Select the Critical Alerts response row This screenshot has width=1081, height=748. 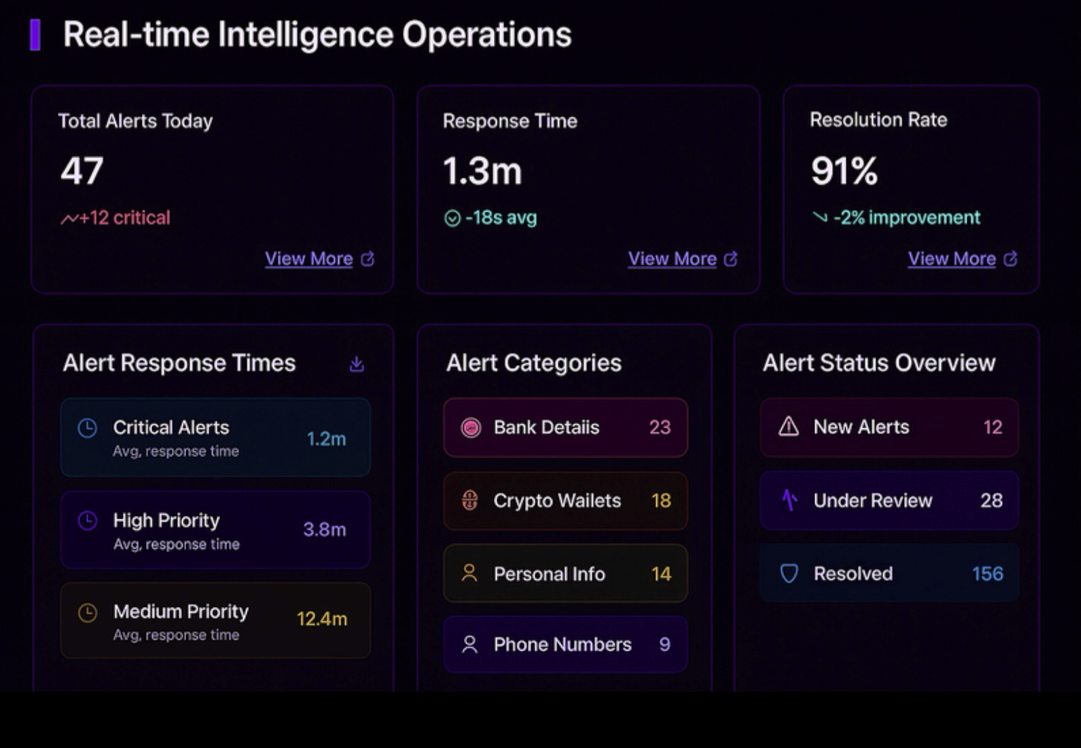click(x=215, y=437)
